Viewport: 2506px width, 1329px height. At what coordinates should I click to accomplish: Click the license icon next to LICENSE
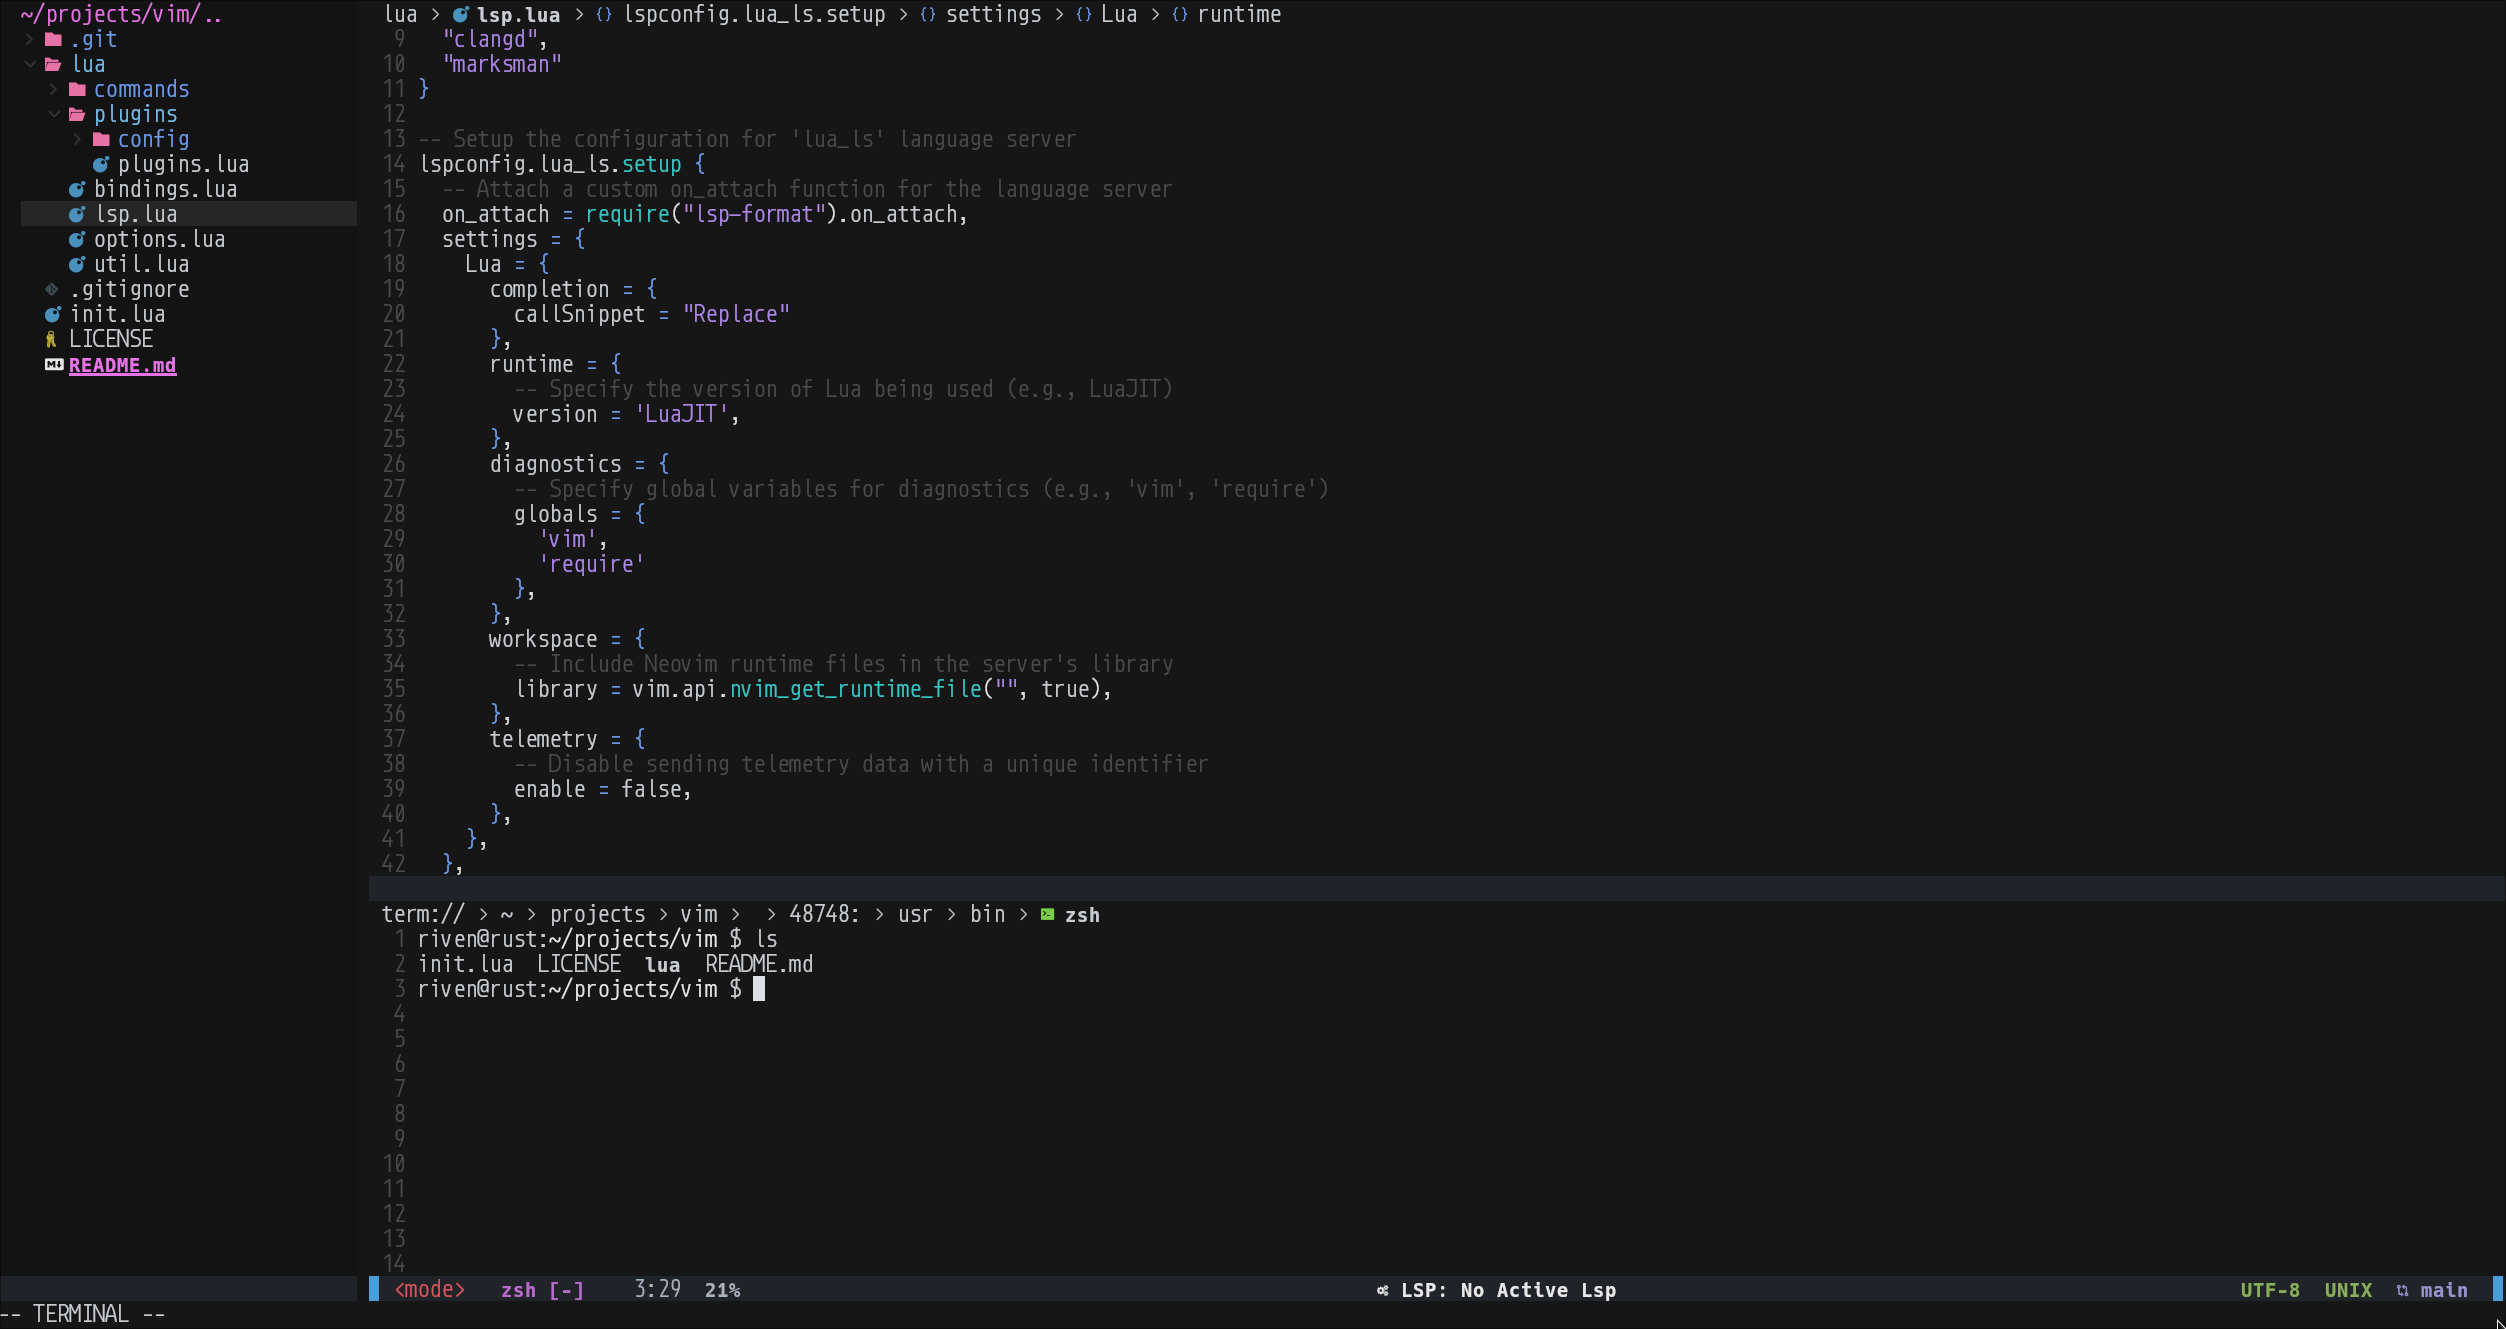point(52,340)
